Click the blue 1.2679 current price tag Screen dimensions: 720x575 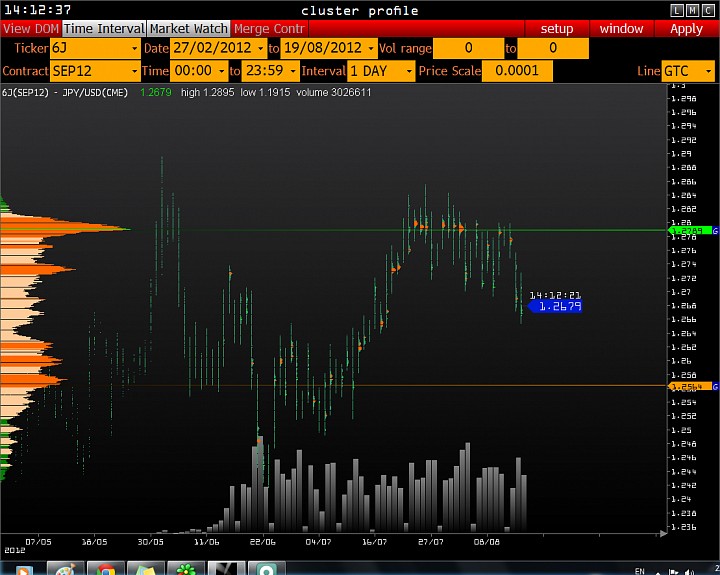[x=556, y=306]
